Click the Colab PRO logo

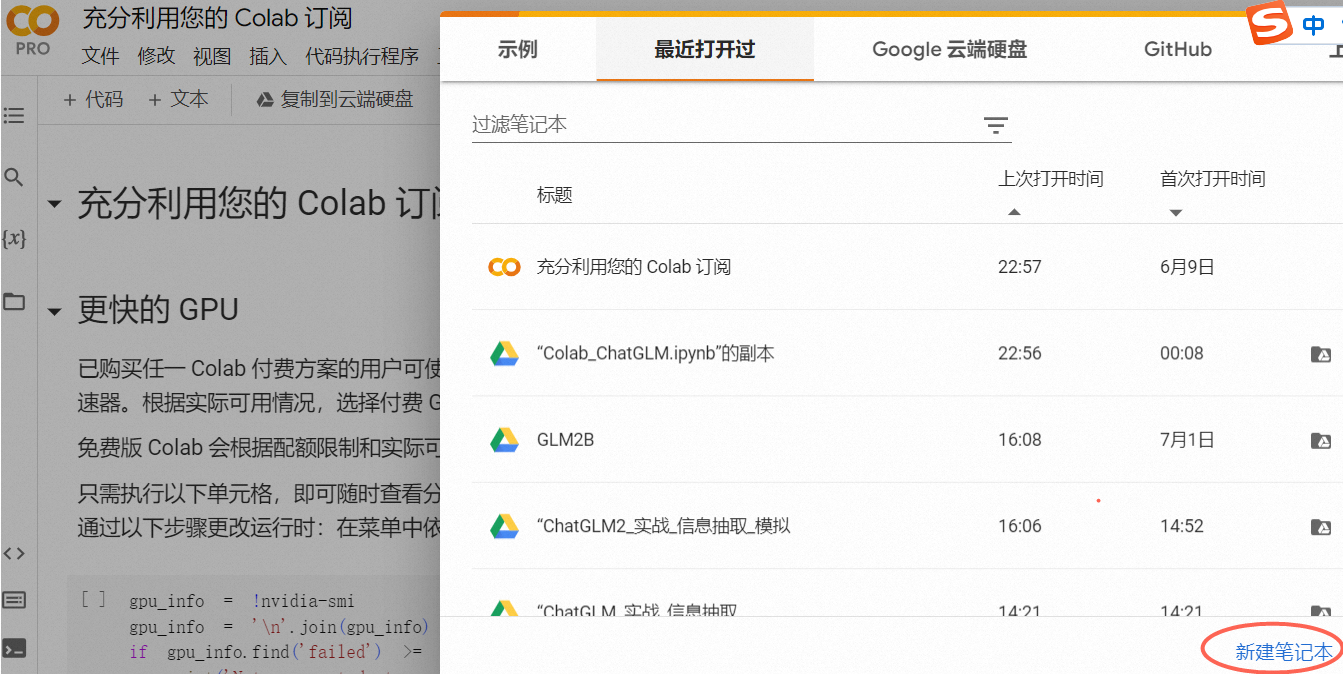(x=33, y=31)
